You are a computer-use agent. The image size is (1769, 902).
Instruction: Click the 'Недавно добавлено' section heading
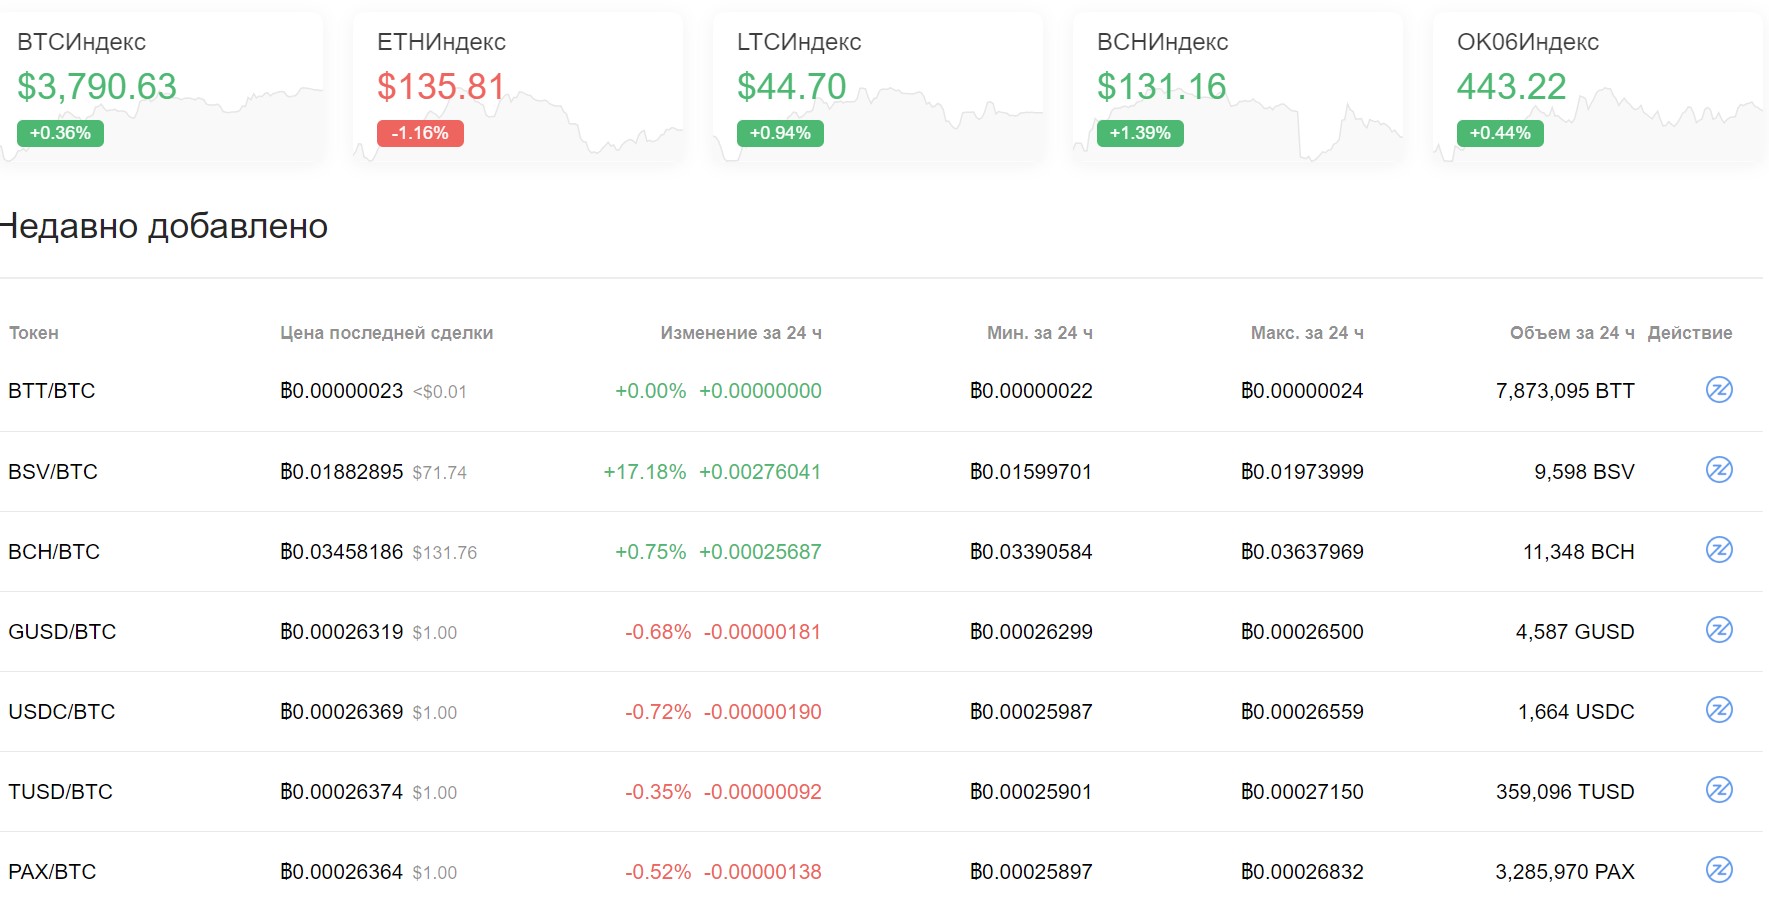click(x=164, y=226)
